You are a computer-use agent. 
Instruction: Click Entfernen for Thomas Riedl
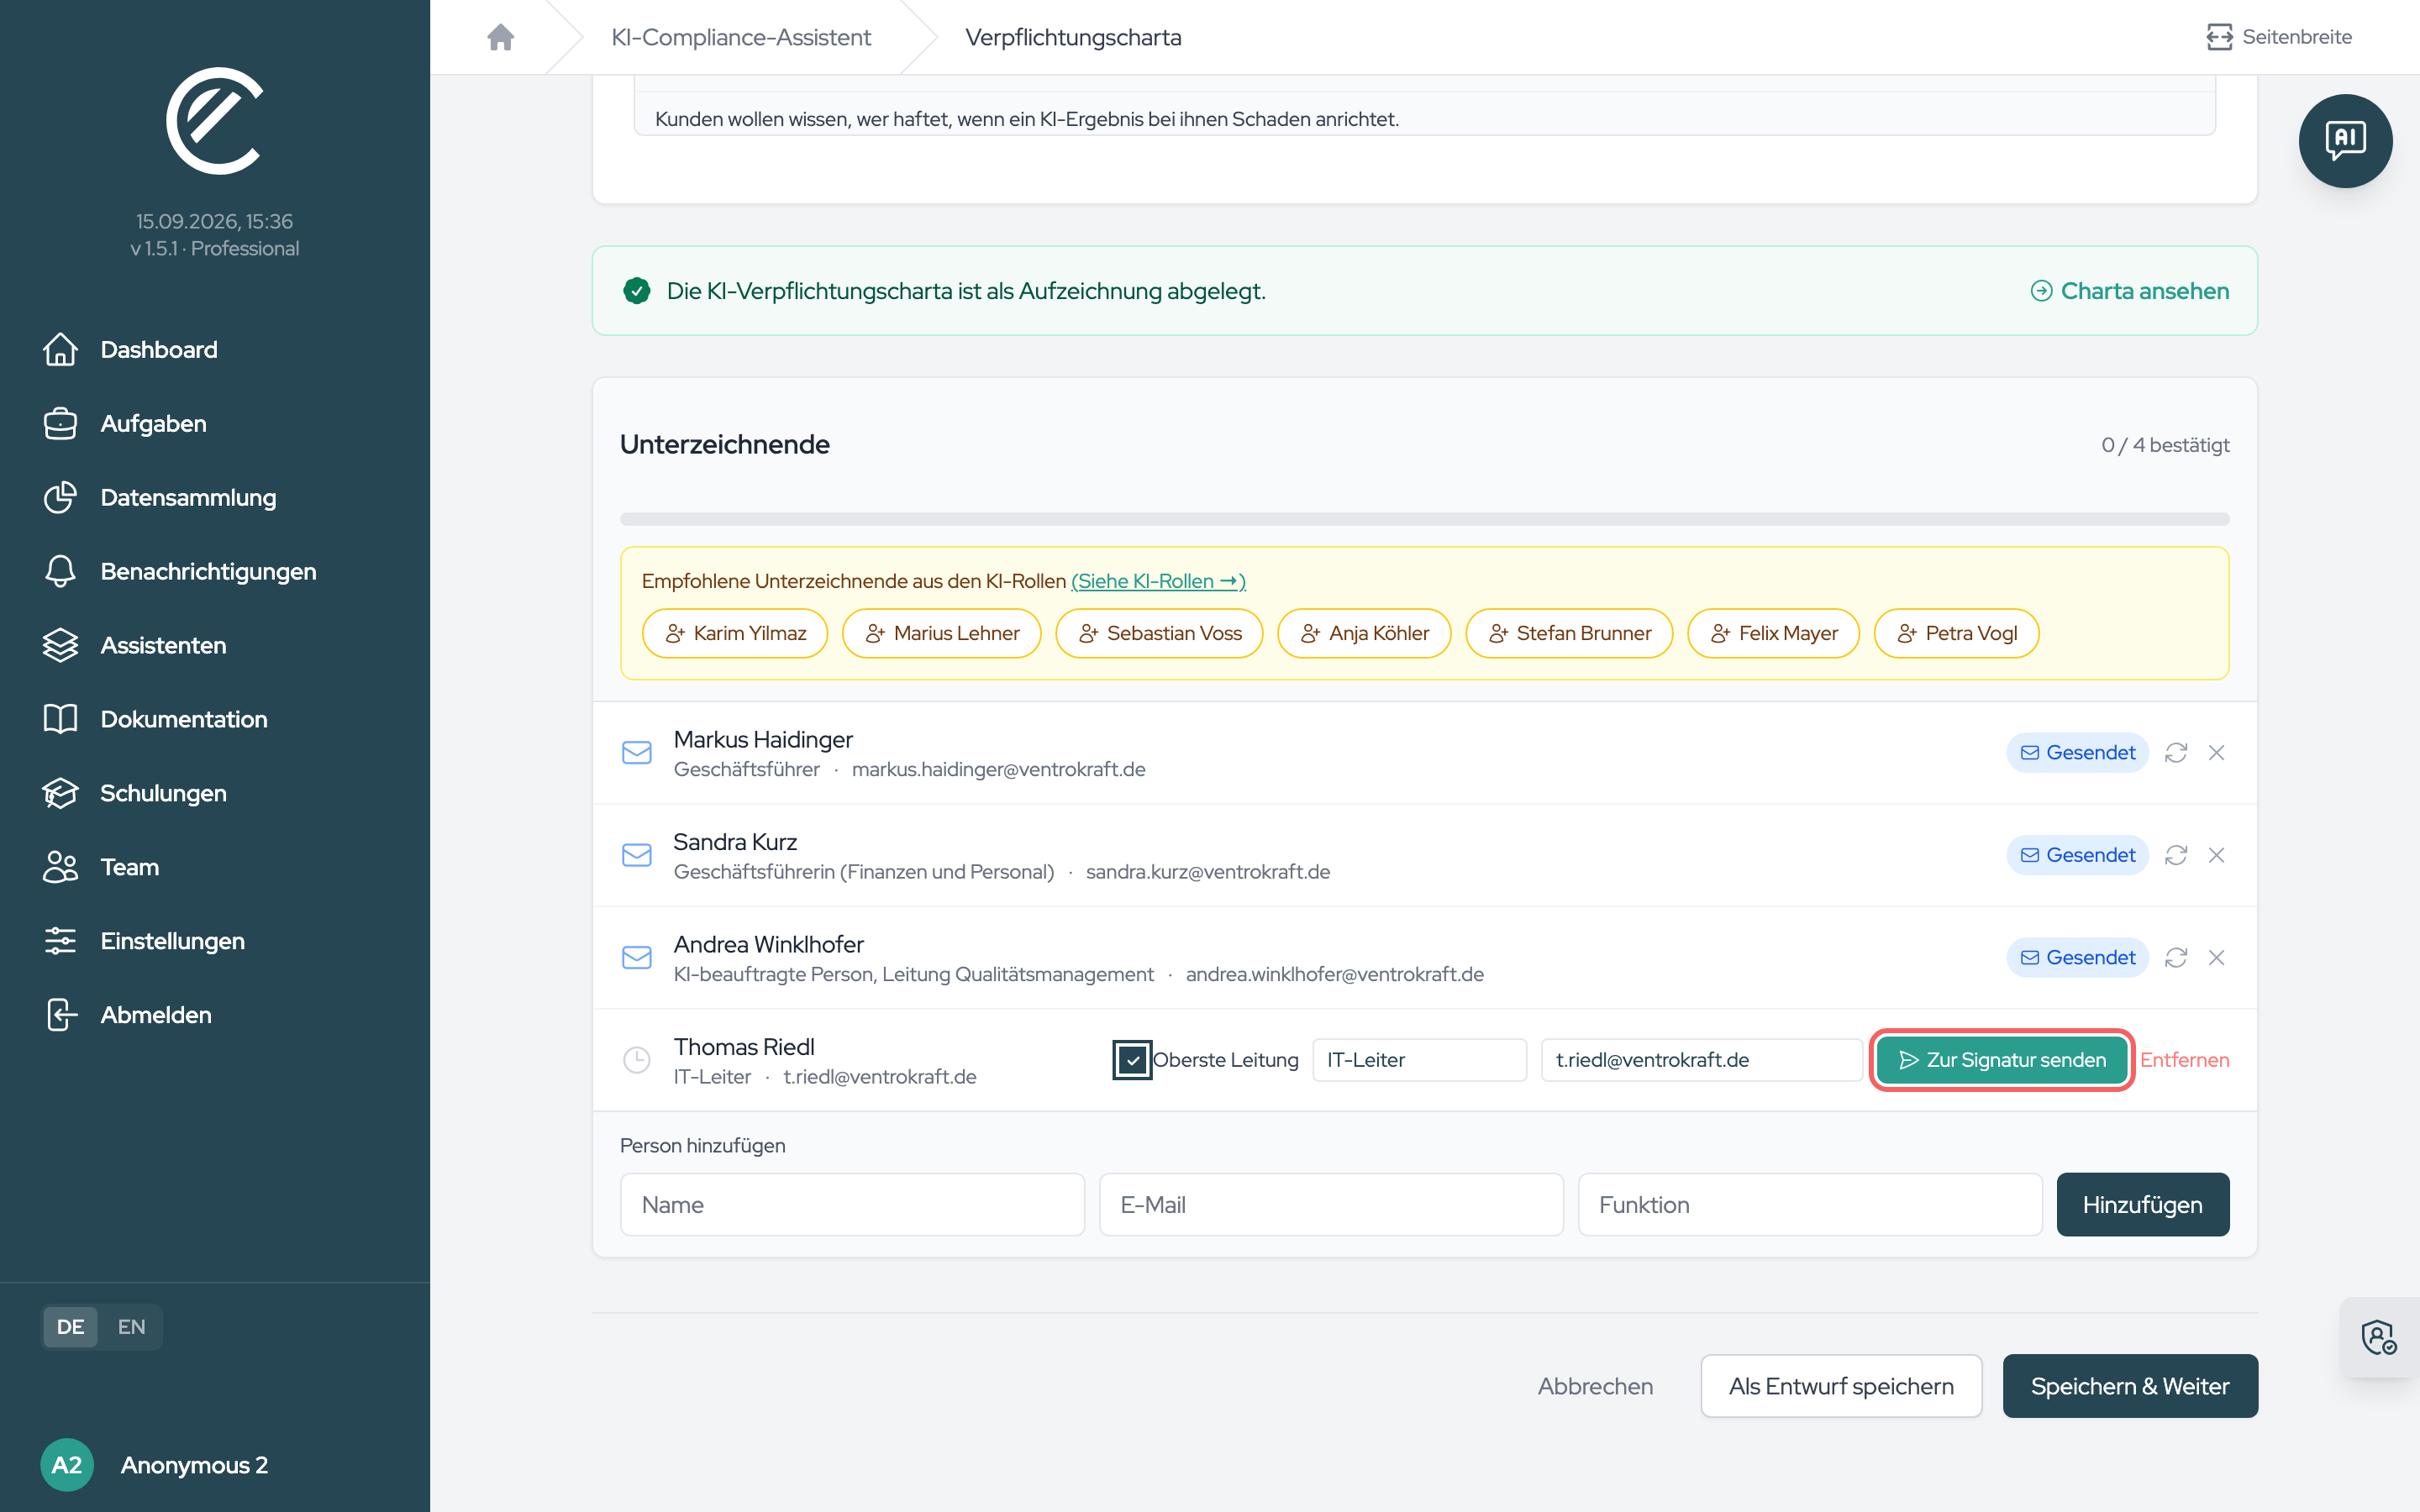[2184, 1060]
